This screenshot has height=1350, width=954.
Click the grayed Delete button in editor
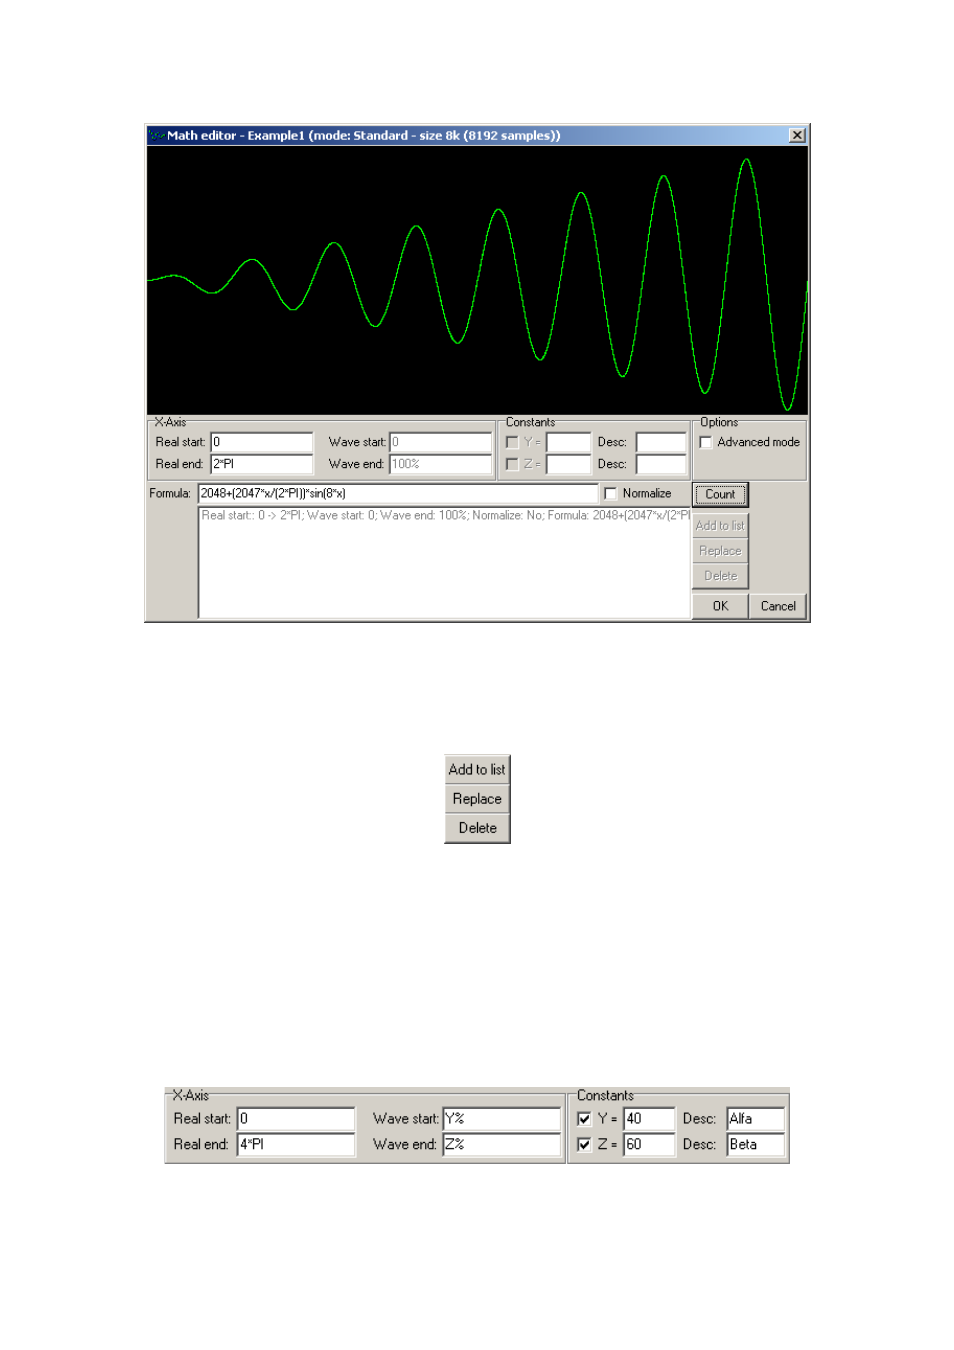[720, 576]
